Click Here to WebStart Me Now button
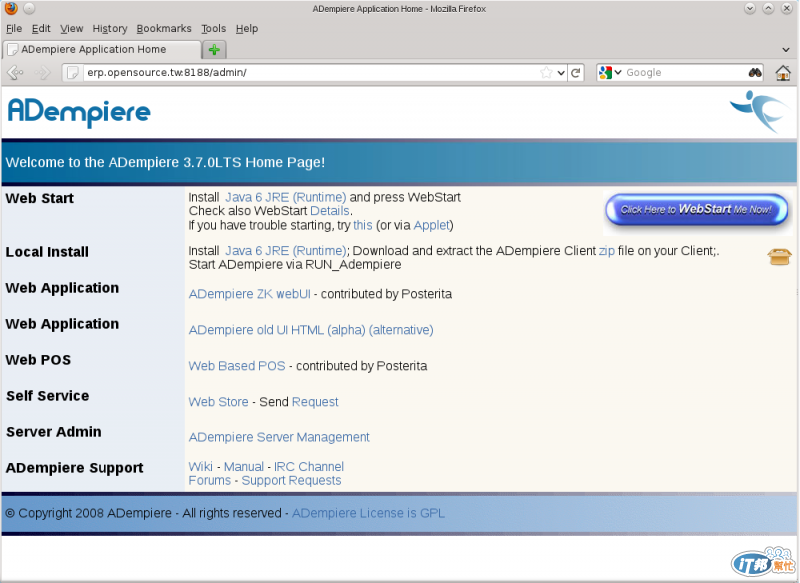 696,210
